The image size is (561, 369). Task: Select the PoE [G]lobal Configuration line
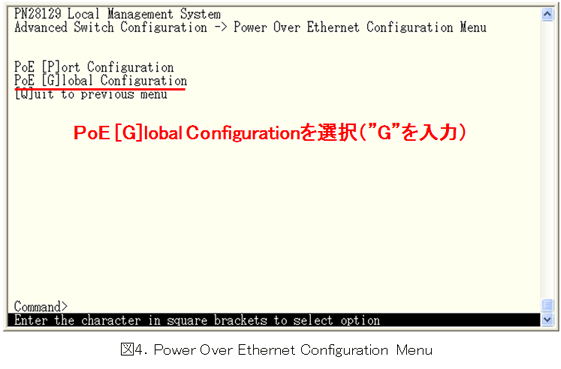101,80
